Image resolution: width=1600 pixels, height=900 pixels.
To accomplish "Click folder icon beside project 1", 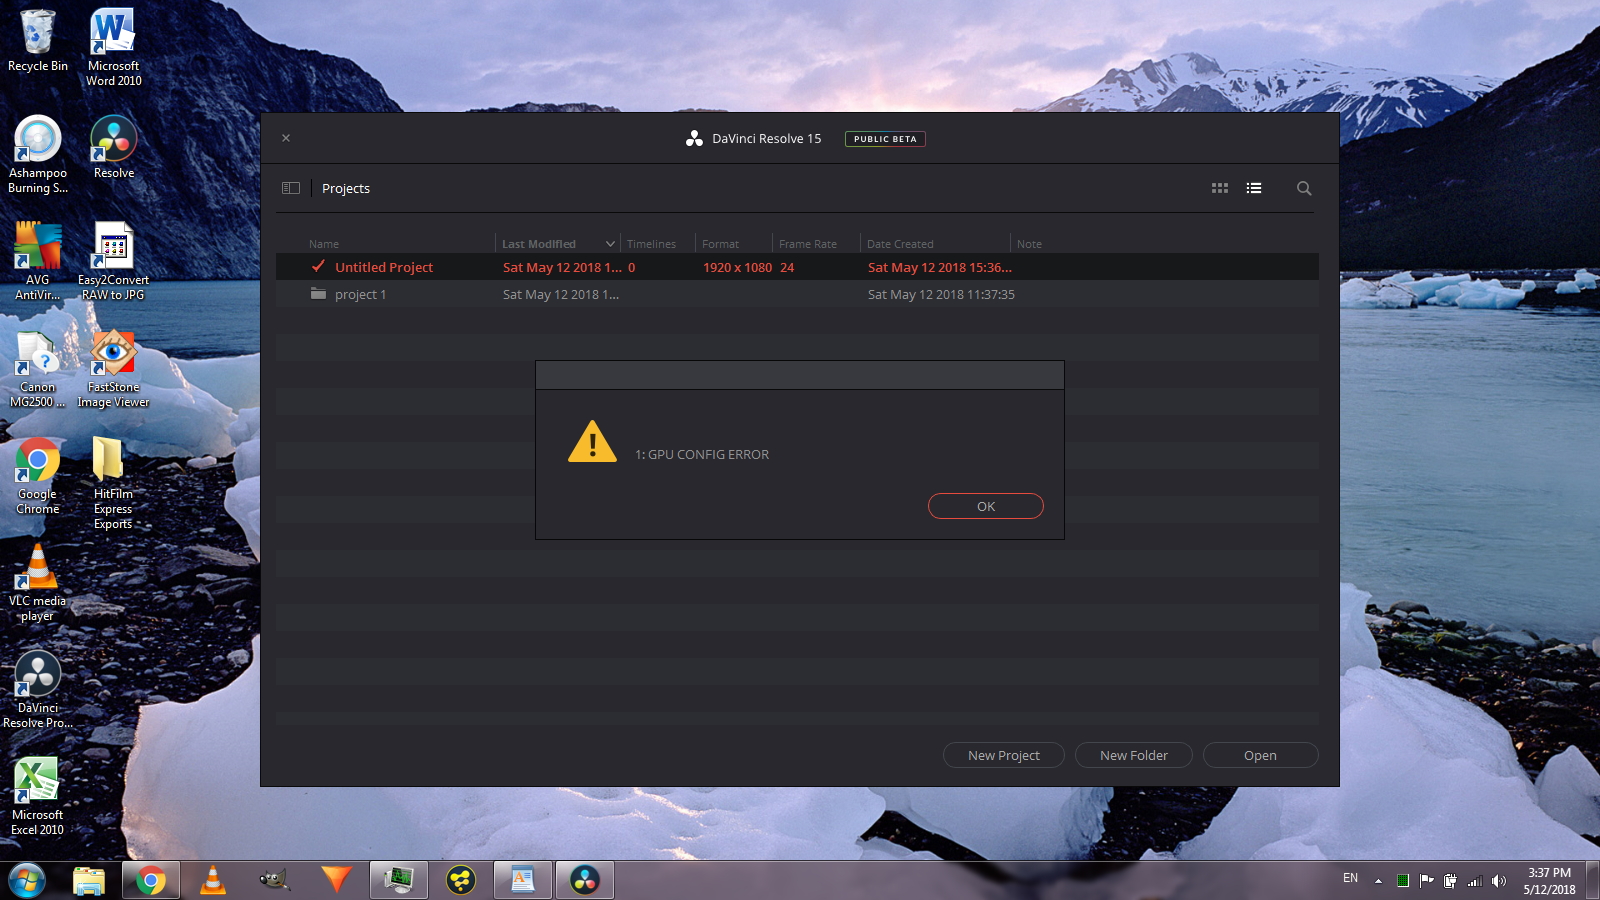I will coord(318,293).
